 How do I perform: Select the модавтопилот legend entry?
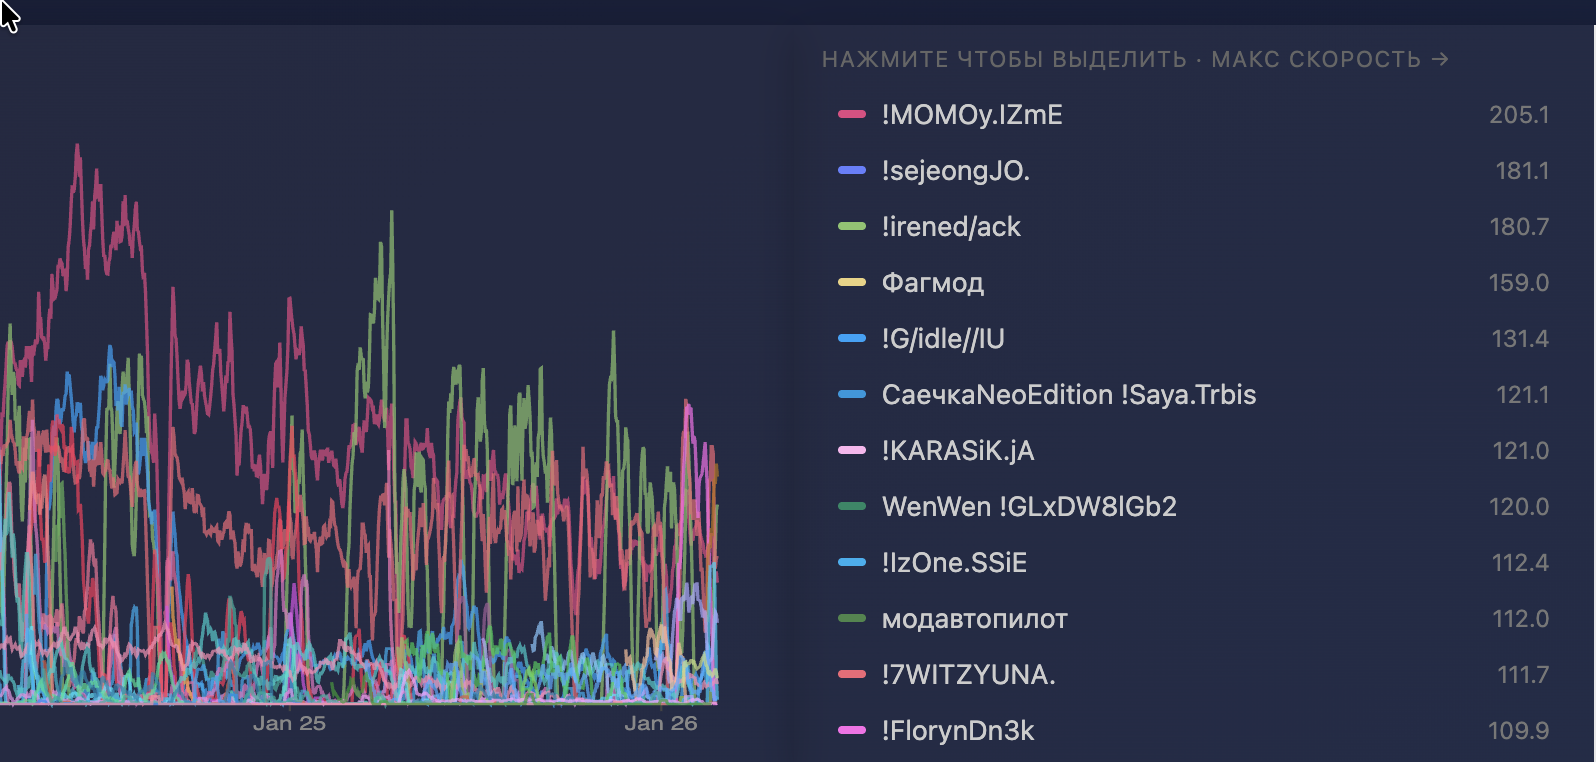[974, 619]
